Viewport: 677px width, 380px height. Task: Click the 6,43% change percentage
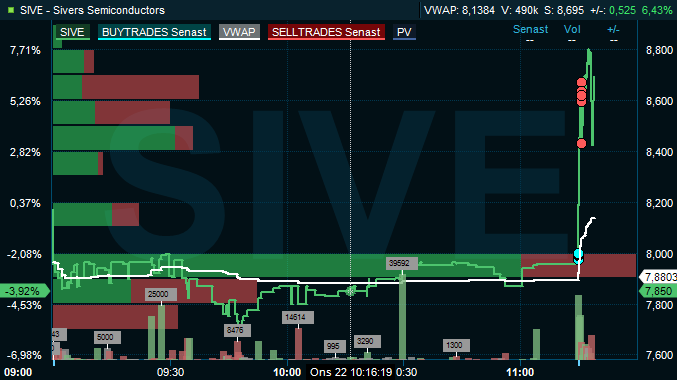pyautogui.click(x=657, y=10)
